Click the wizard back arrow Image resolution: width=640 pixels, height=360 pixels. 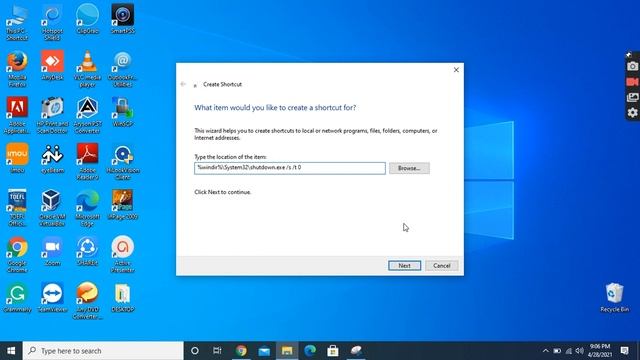183,84
